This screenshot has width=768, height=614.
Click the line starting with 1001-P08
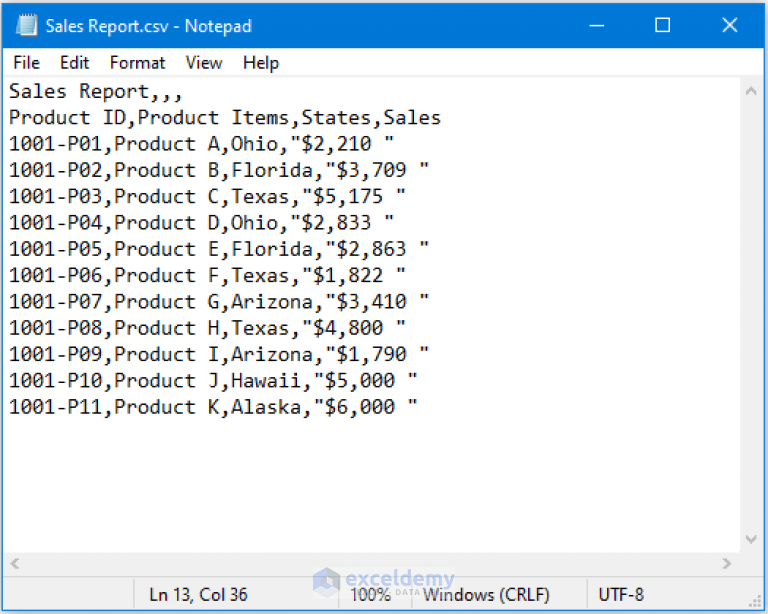207,329
